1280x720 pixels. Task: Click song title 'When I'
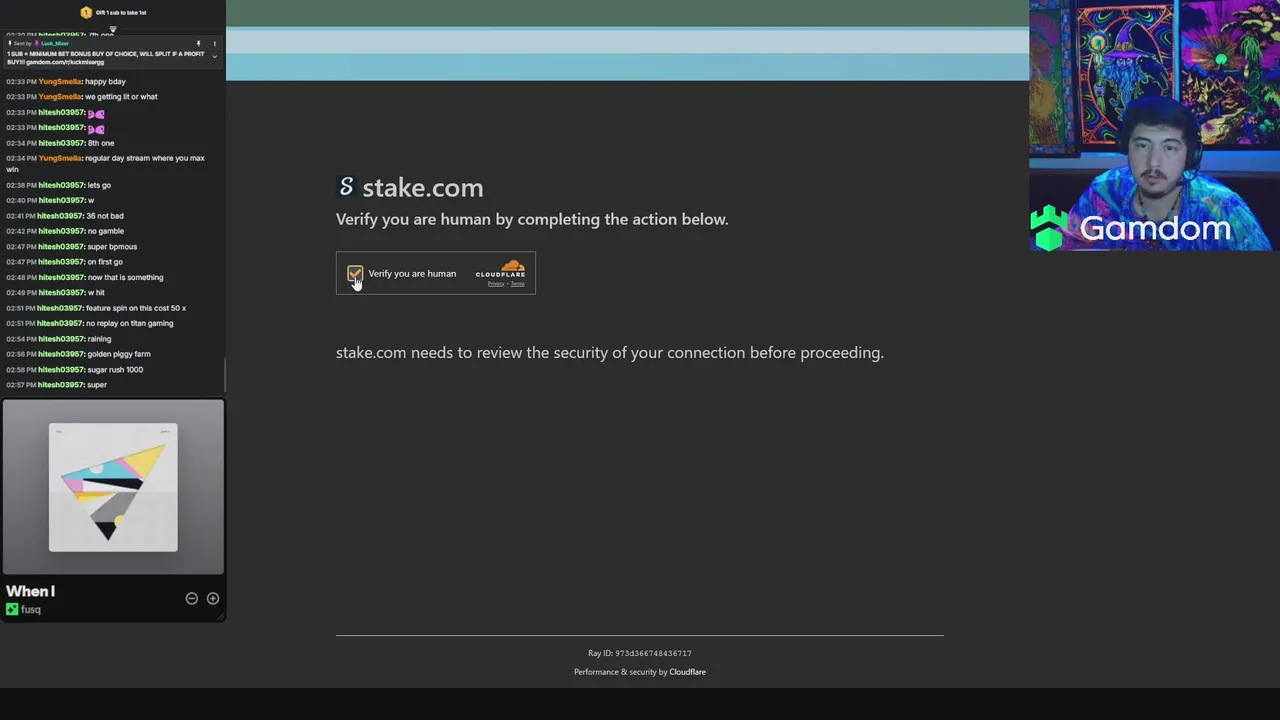[30, 591]
